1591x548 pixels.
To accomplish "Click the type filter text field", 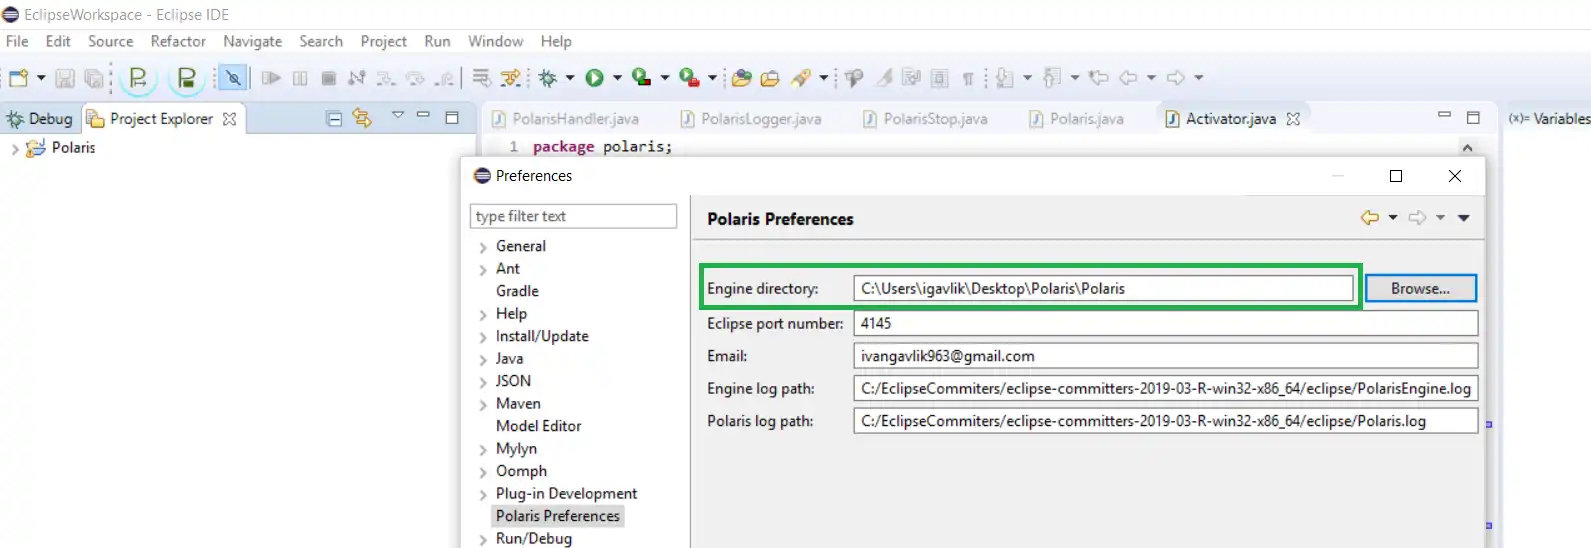I will 573,216.
